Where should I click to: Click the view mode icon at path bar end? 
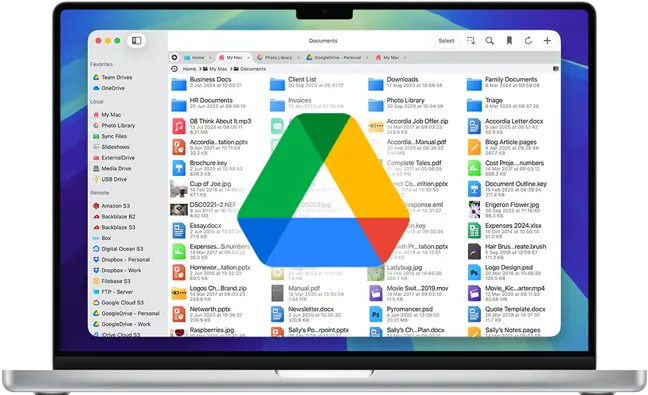pyautogui.click(x=556, y=69)
